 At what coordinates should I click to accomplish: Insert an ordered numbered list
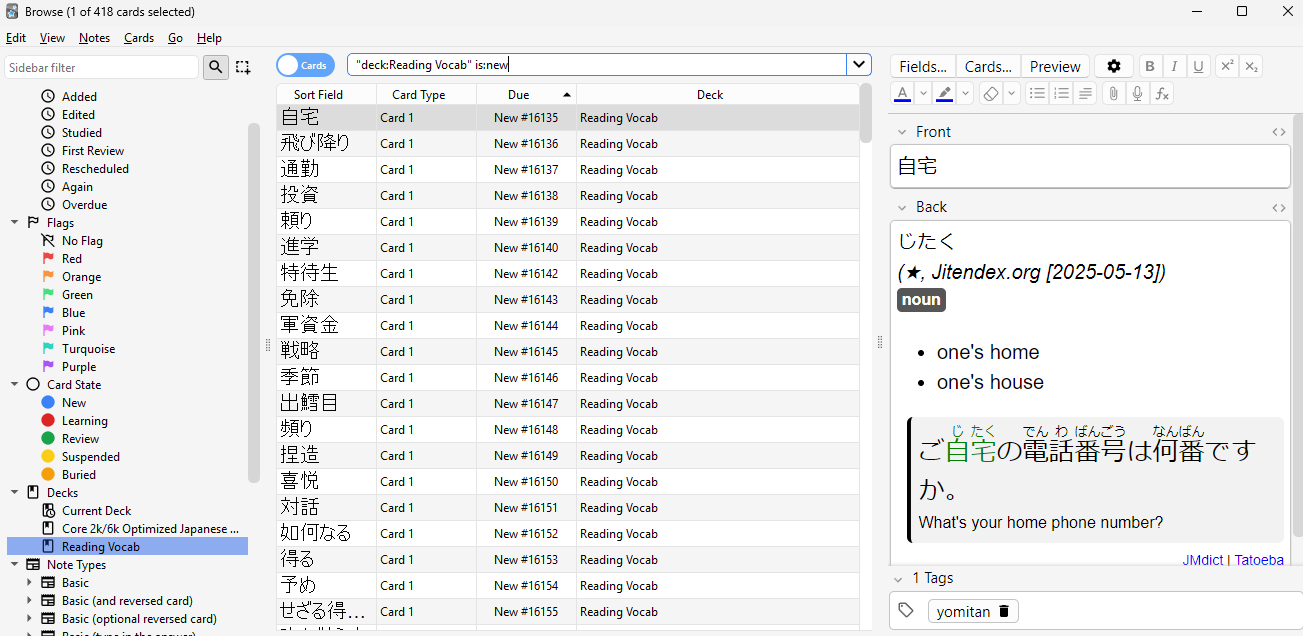pyautogui.click(x=1062, y=93)
